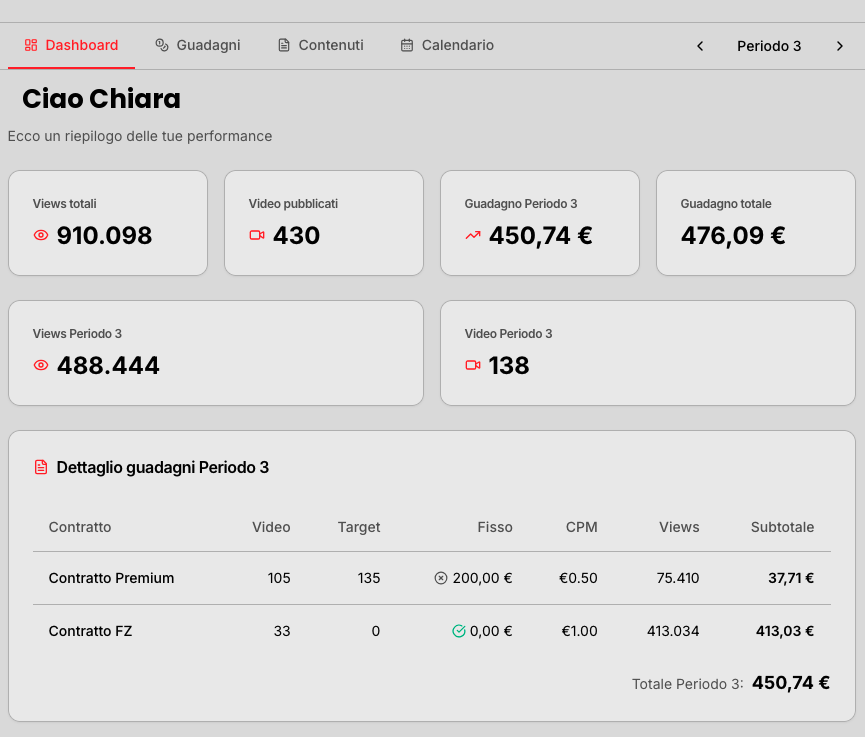Click the eye icon in Views totali card

(41, 236)
